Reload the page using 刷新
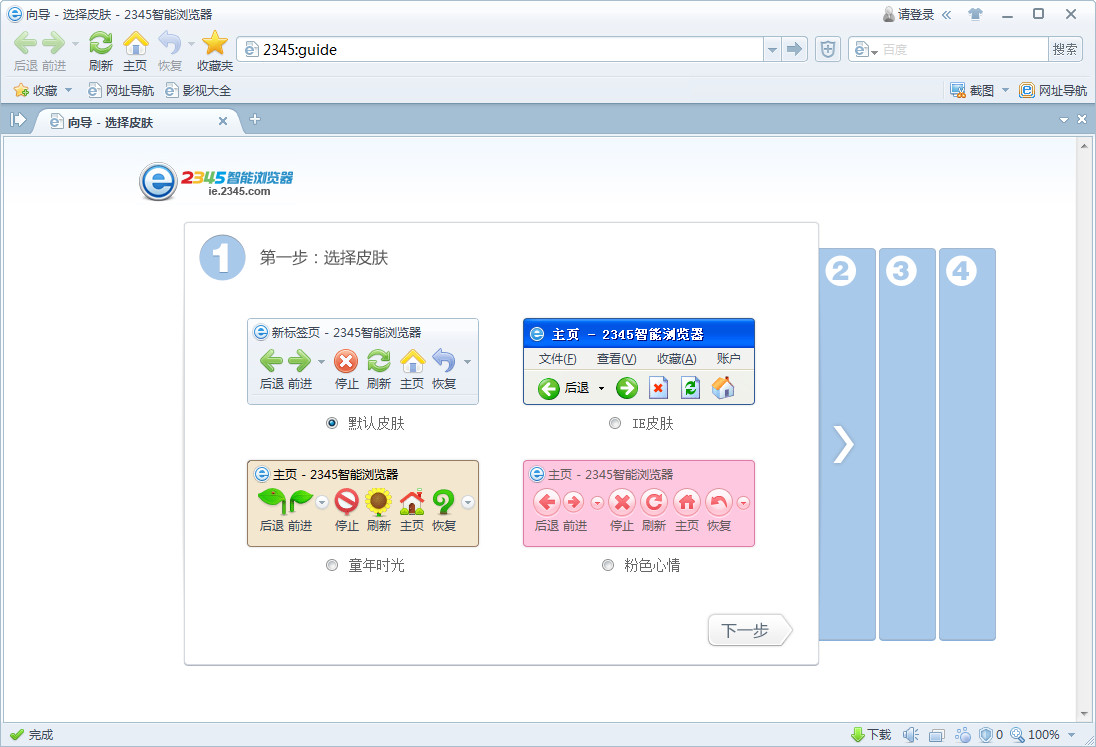This screenshot has width=1096, height=747. tap(101, 43)
